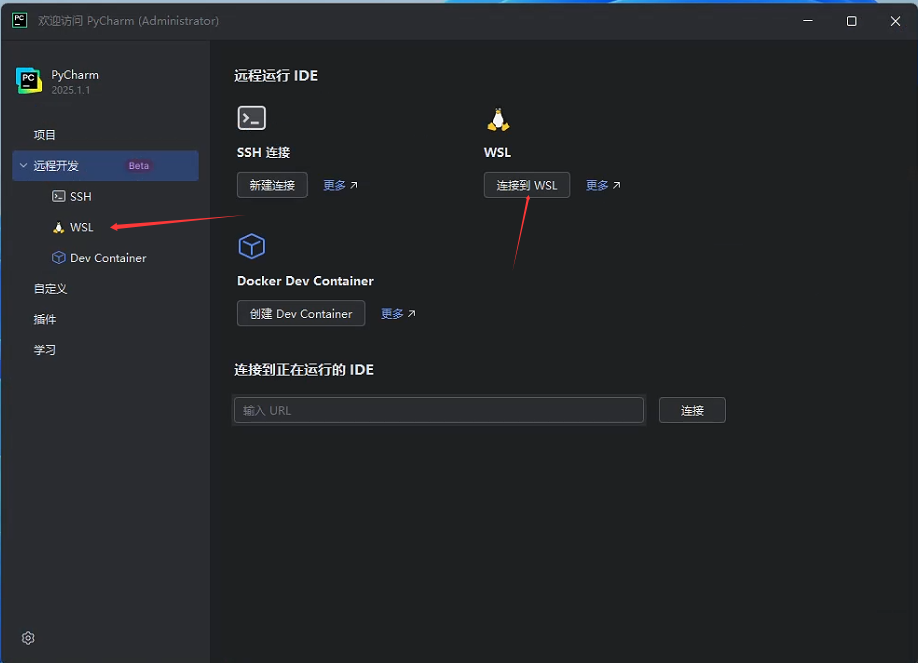
Task: Click the 连接 button beside URL field
Action: click(692, 410)
